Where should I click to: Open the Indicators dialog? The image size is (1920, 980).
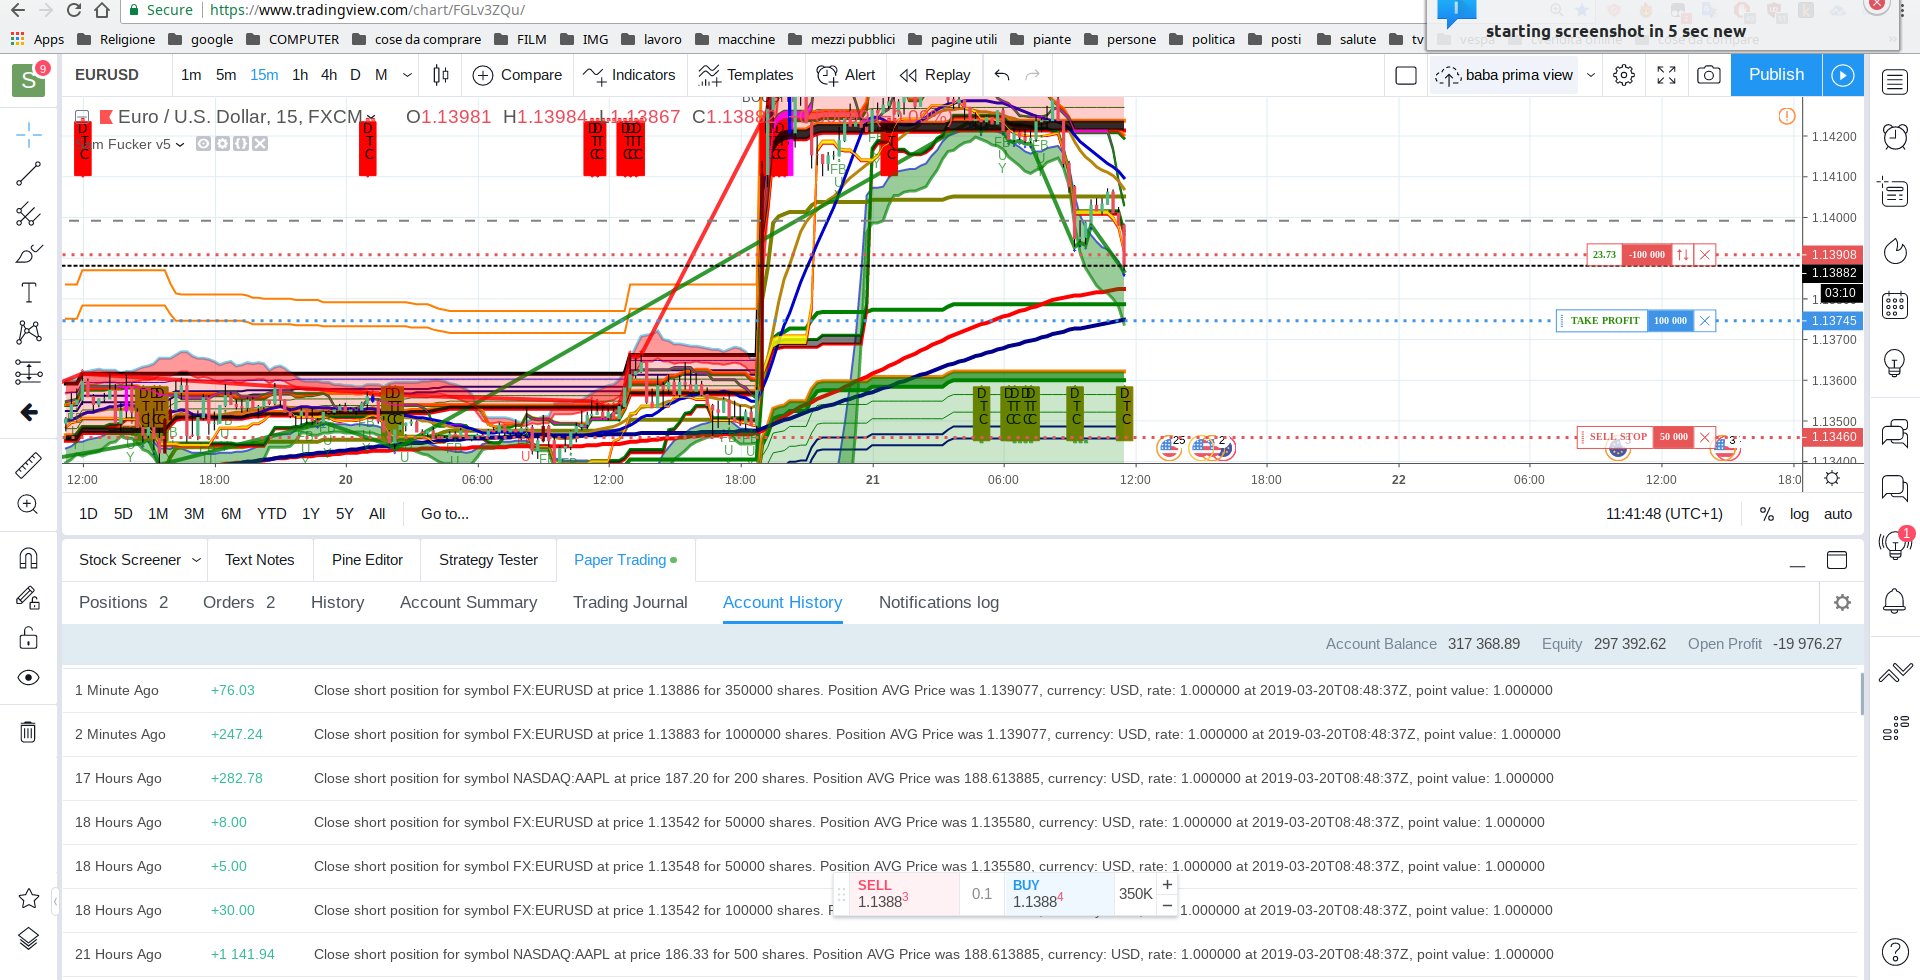(x=629, y=75)
